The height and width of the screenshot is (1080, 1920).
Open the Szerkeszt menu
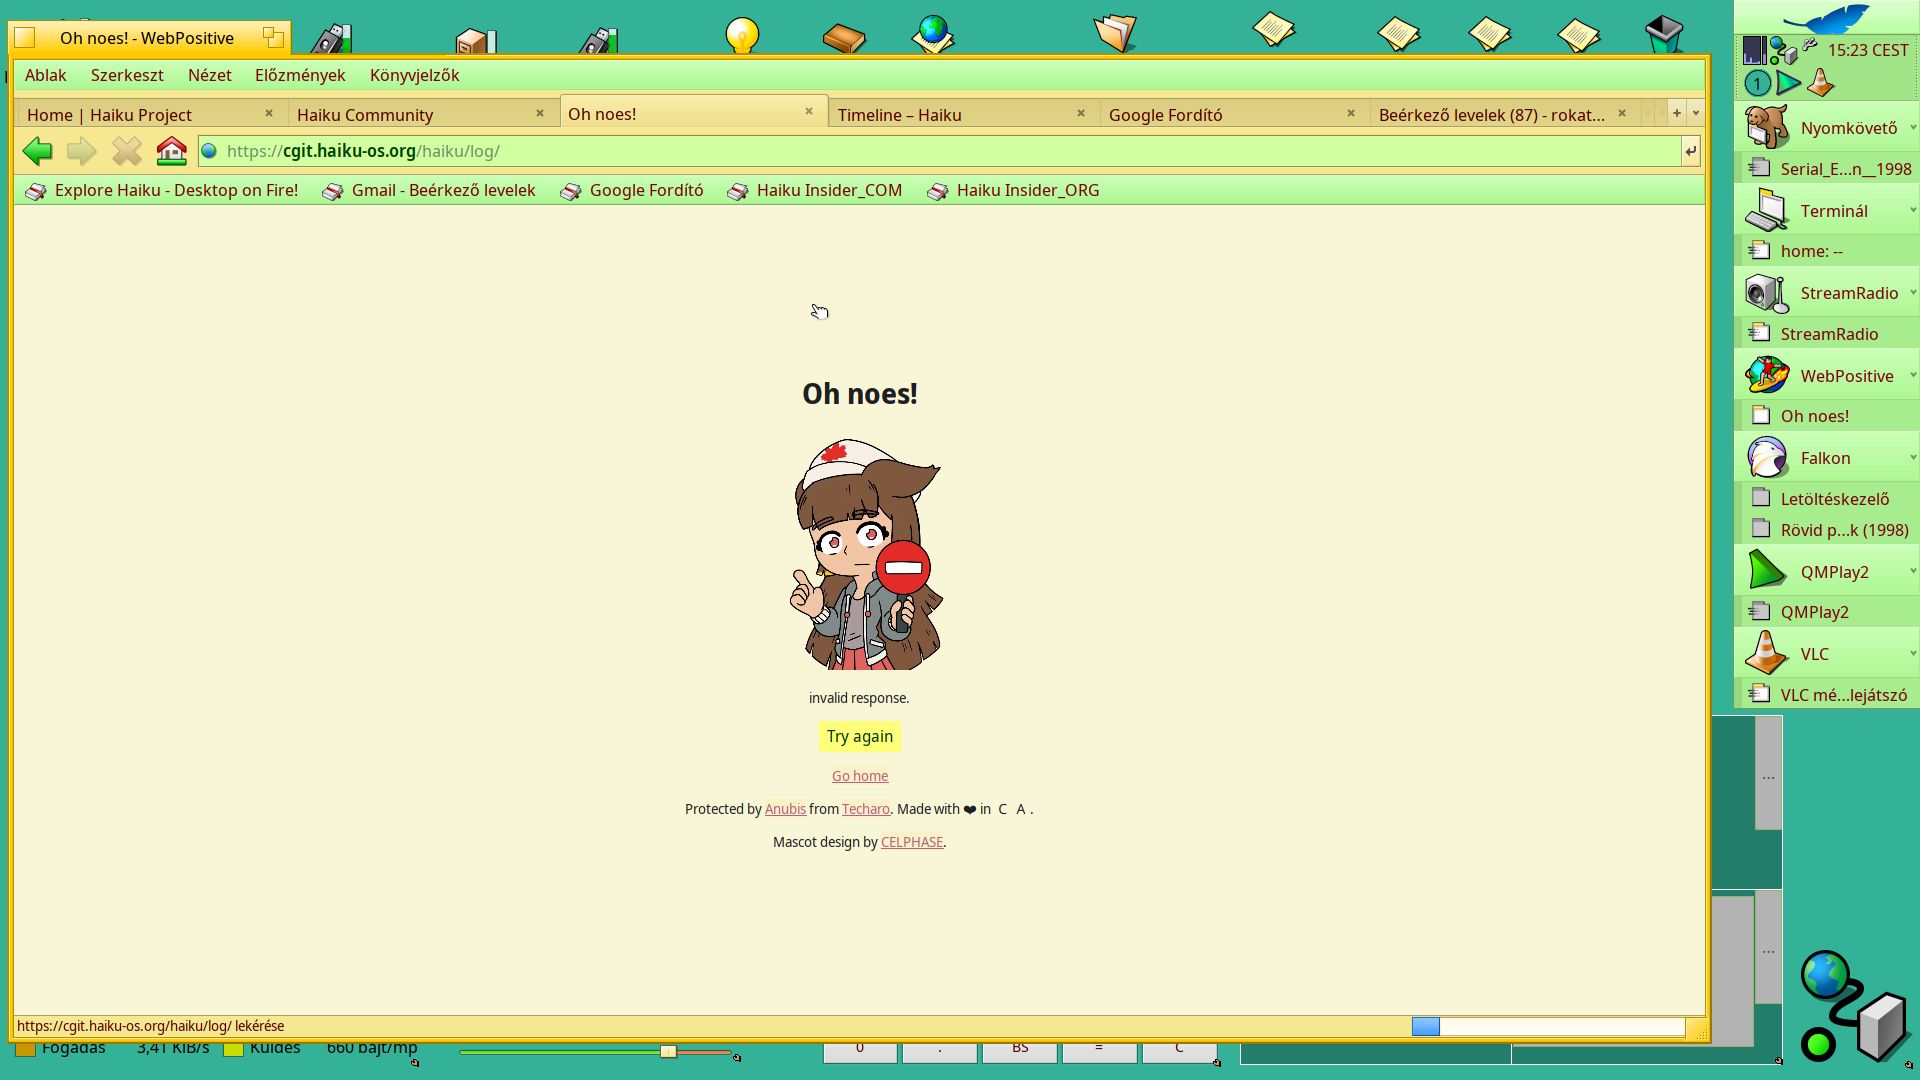pos(127,75)
